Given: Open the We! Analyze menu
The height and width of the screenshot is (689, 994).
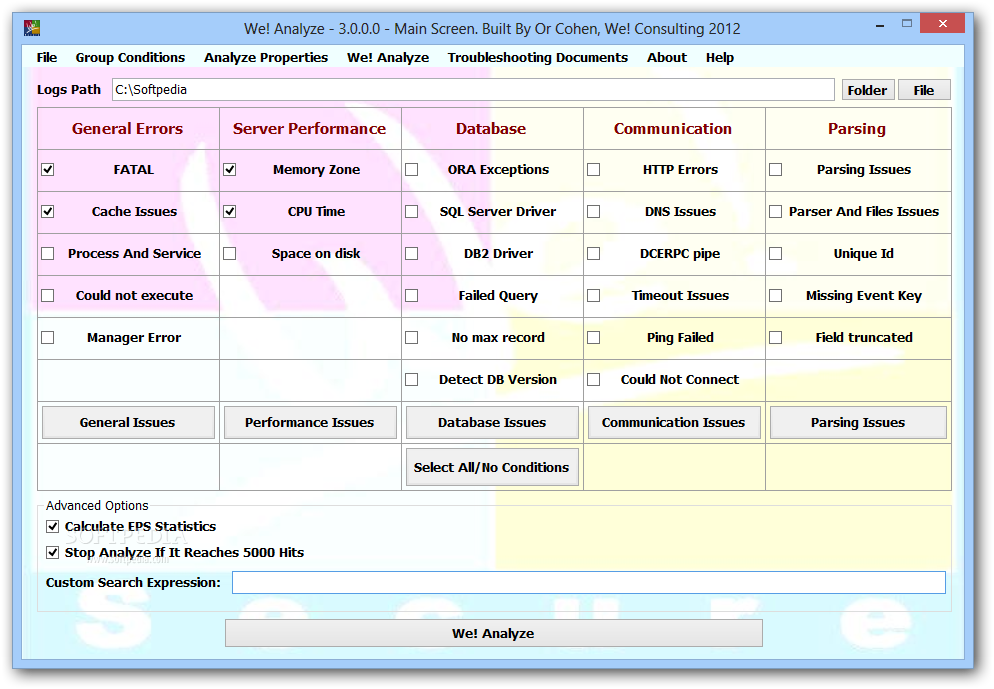Looking at the screenshot, I should pyautogui.click(x=388, y=58).
